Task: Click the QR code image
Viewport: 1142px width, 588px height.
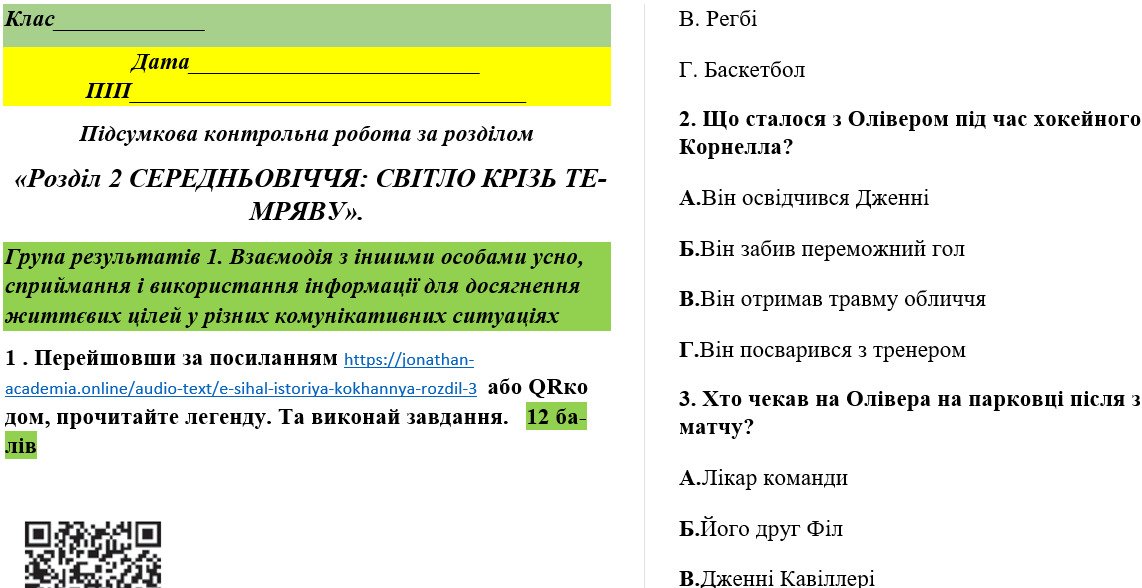Action: point(92,555)
